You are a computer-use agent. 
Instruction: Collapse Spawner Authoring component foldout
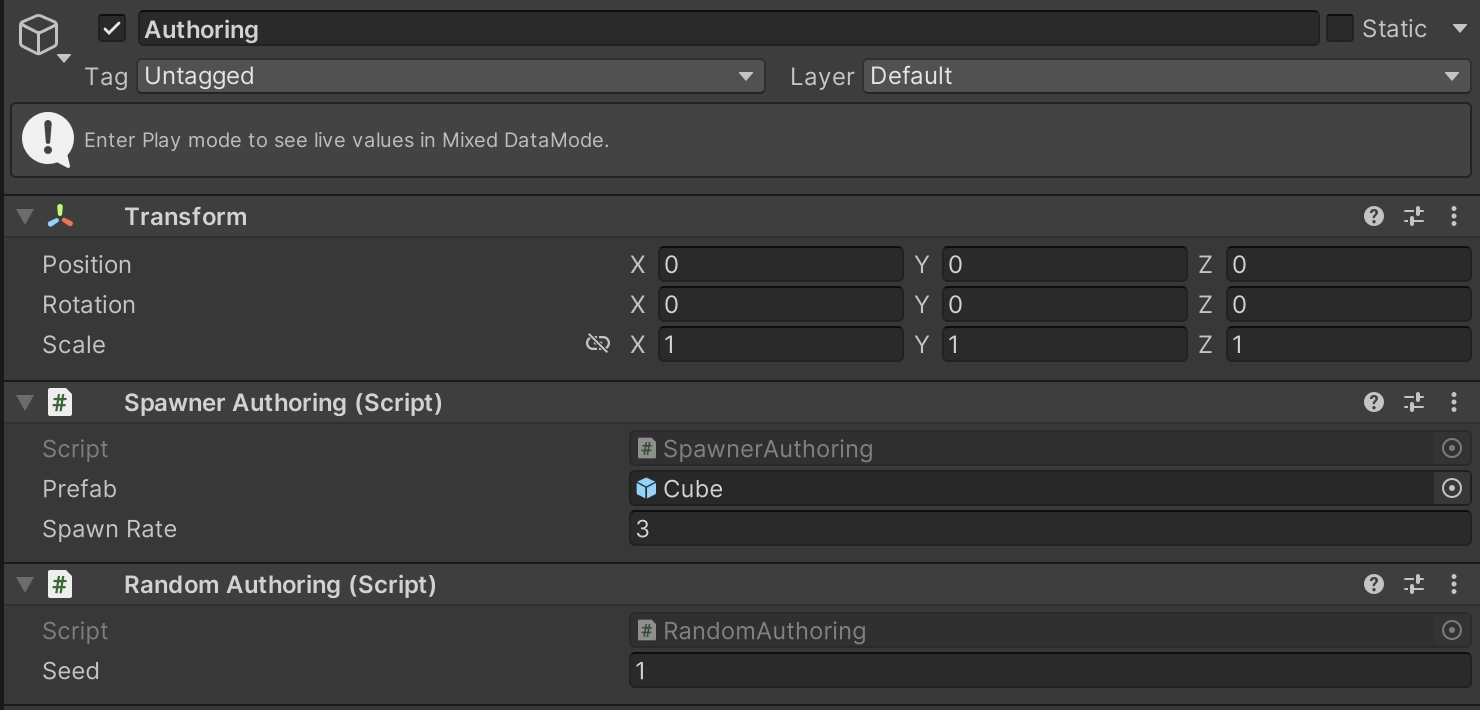pos(26,403)
